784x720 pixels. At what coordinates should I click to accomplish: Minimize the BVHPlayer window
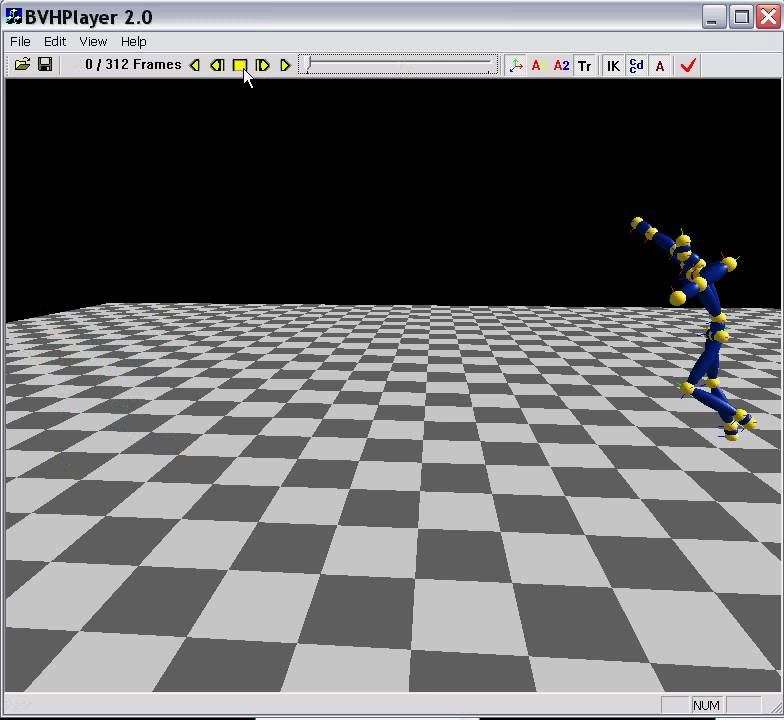pyautogui.click(x=714, y=17)
